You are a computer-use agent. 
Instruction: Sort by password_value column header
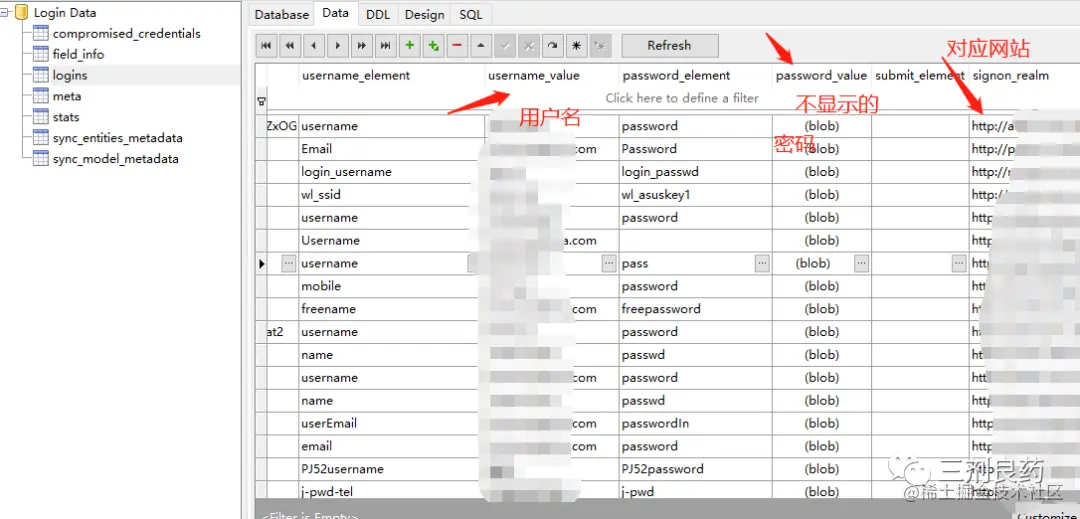click(x=822, y=76)
